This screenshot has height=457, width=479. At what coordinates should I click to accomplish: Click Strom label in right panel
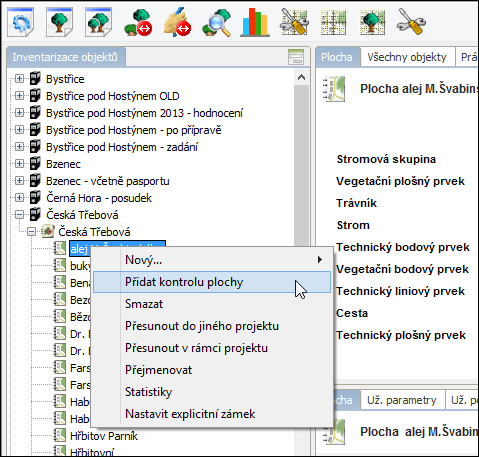(353, 225)
